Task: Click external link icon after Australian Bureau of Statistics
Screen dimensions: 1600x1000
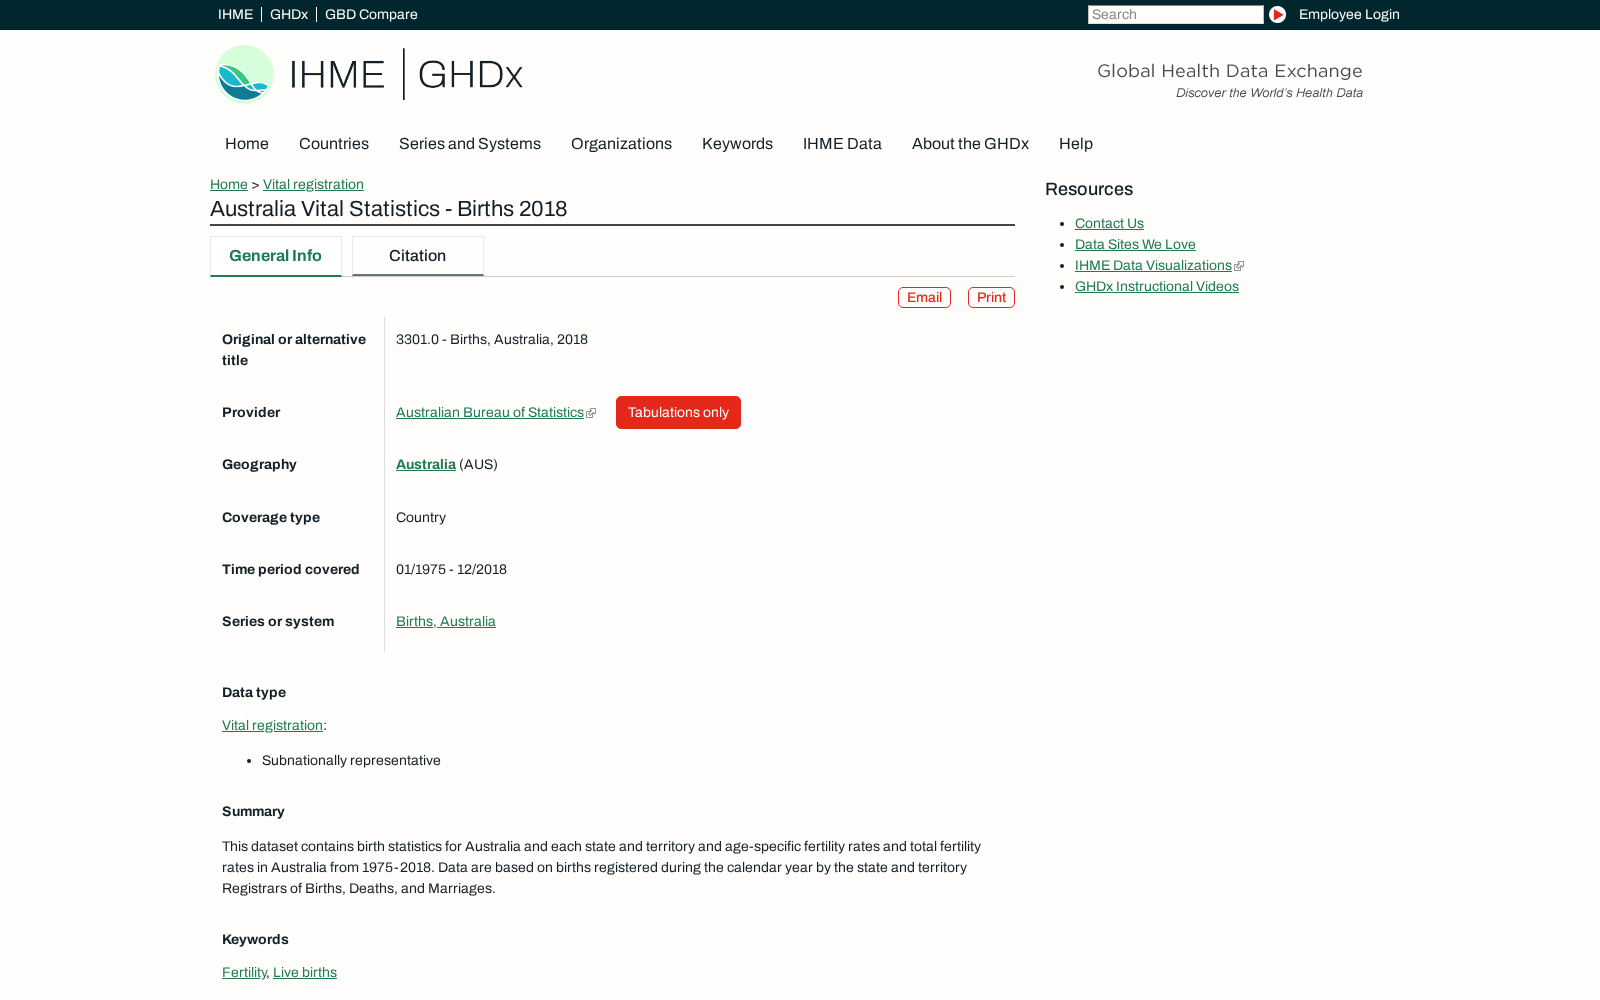Action: (x=591, y=413)
